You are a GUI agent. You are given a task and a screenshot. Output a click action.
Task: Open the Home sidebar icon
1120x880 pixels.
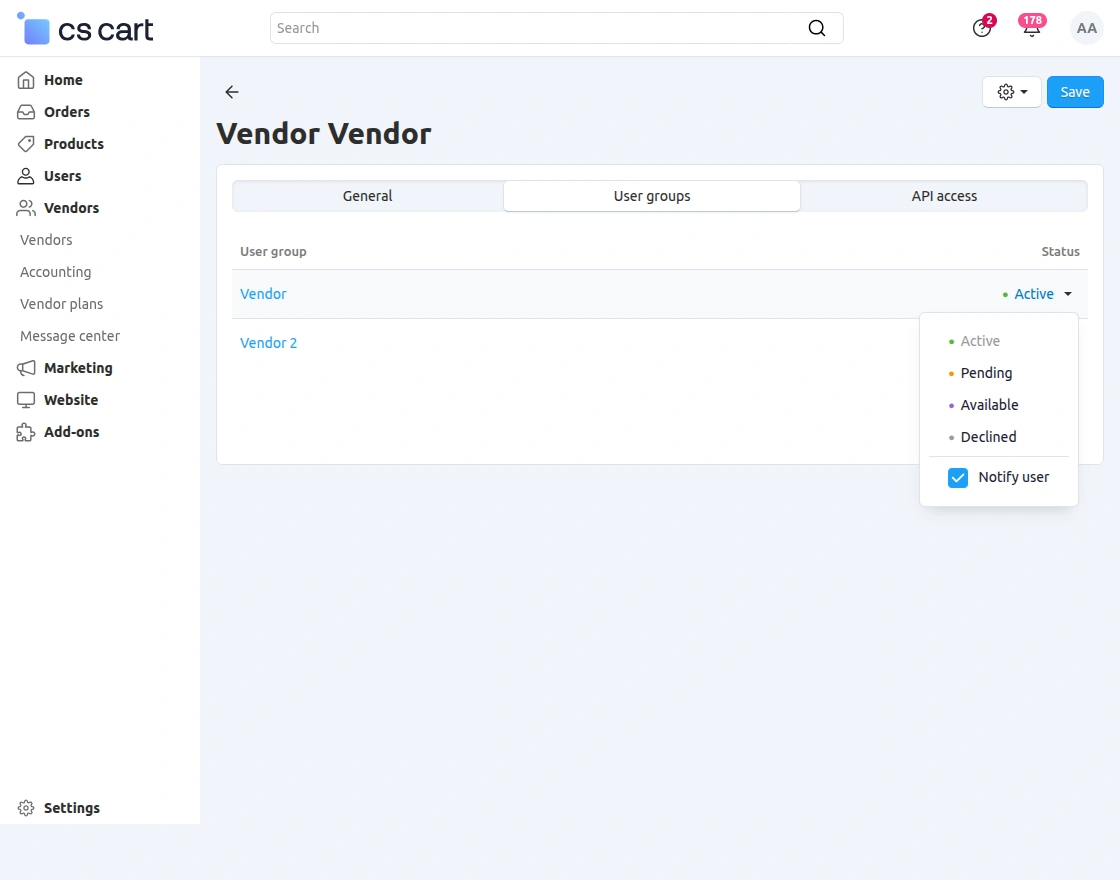(26, 80)
